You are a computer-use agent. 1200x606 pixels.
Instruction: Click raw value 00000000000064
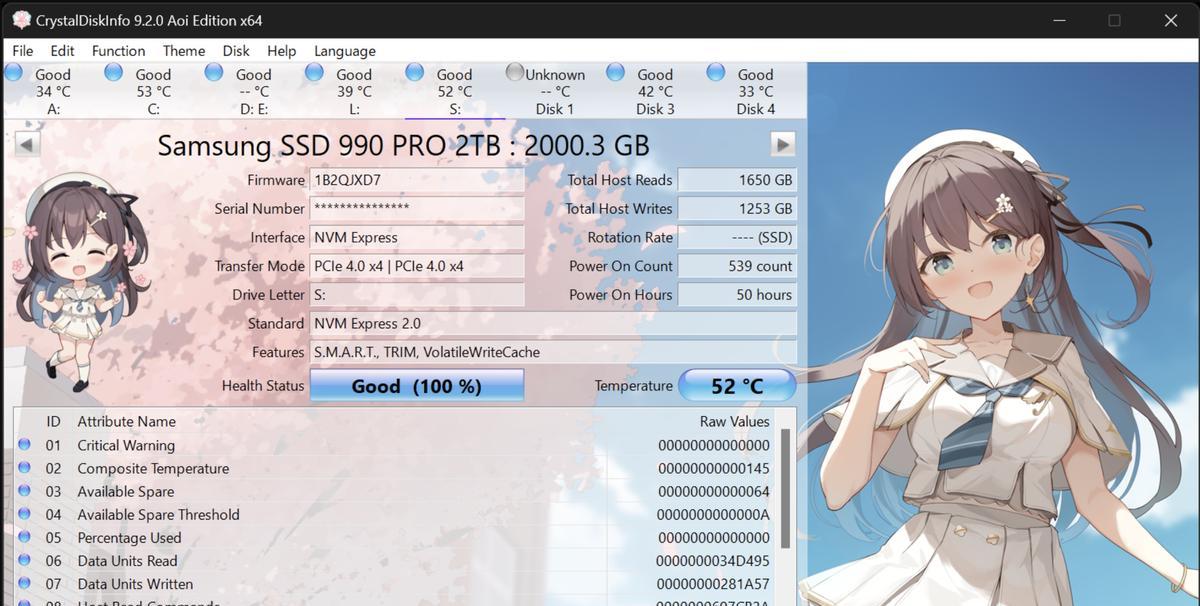pos(714,491)
